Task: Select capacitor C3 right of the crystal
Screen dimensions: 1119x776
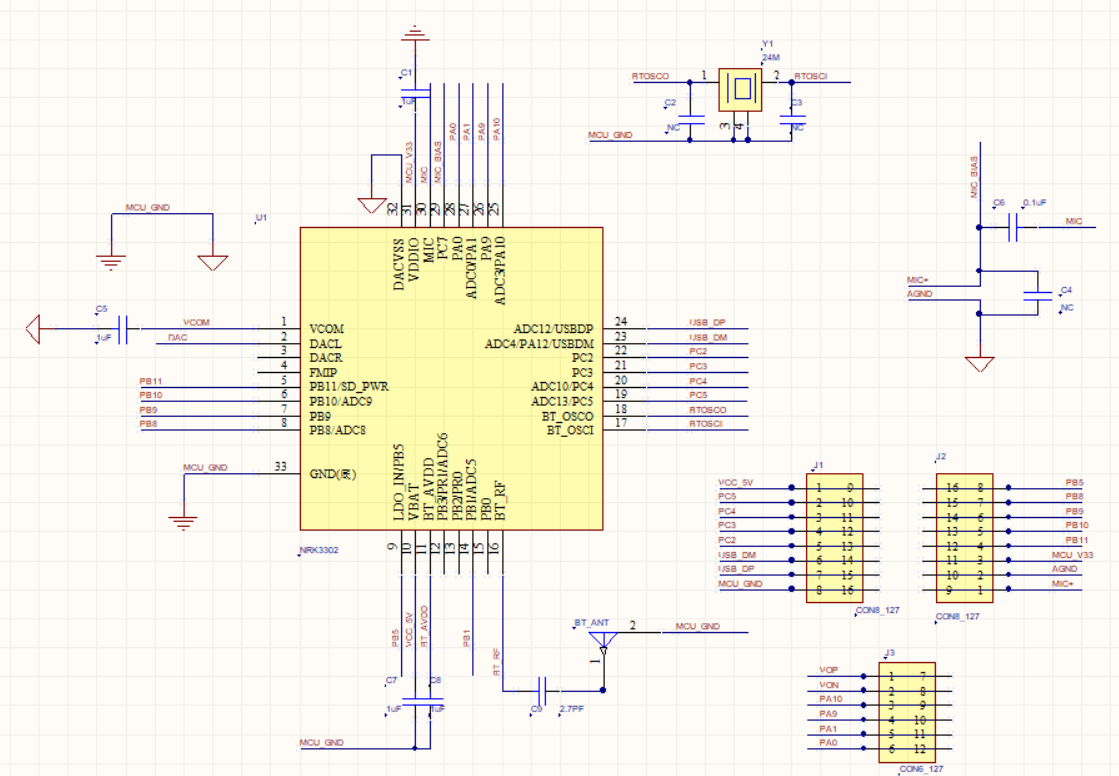Action: click(791, 115)
